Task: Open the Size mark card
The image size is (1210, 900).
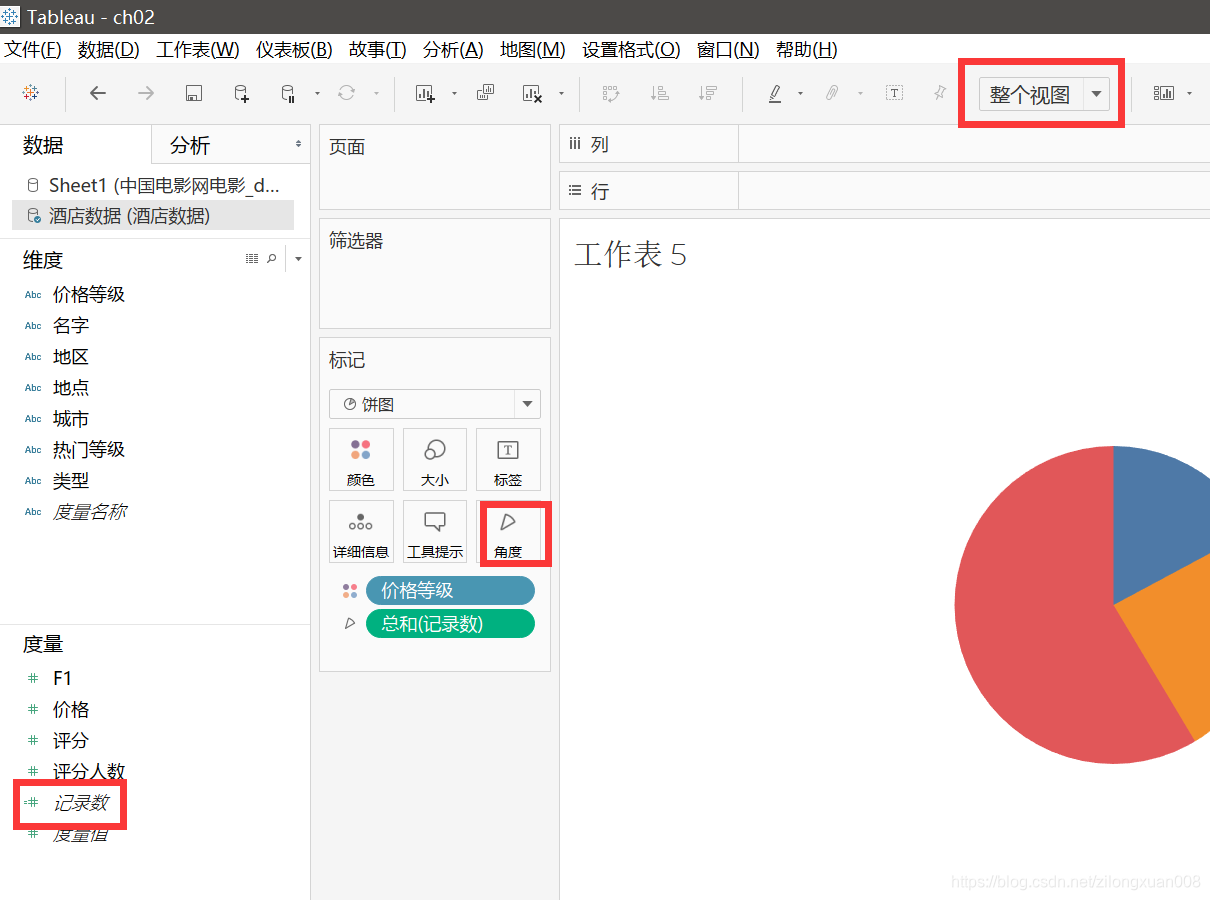Action: point(435,459)
